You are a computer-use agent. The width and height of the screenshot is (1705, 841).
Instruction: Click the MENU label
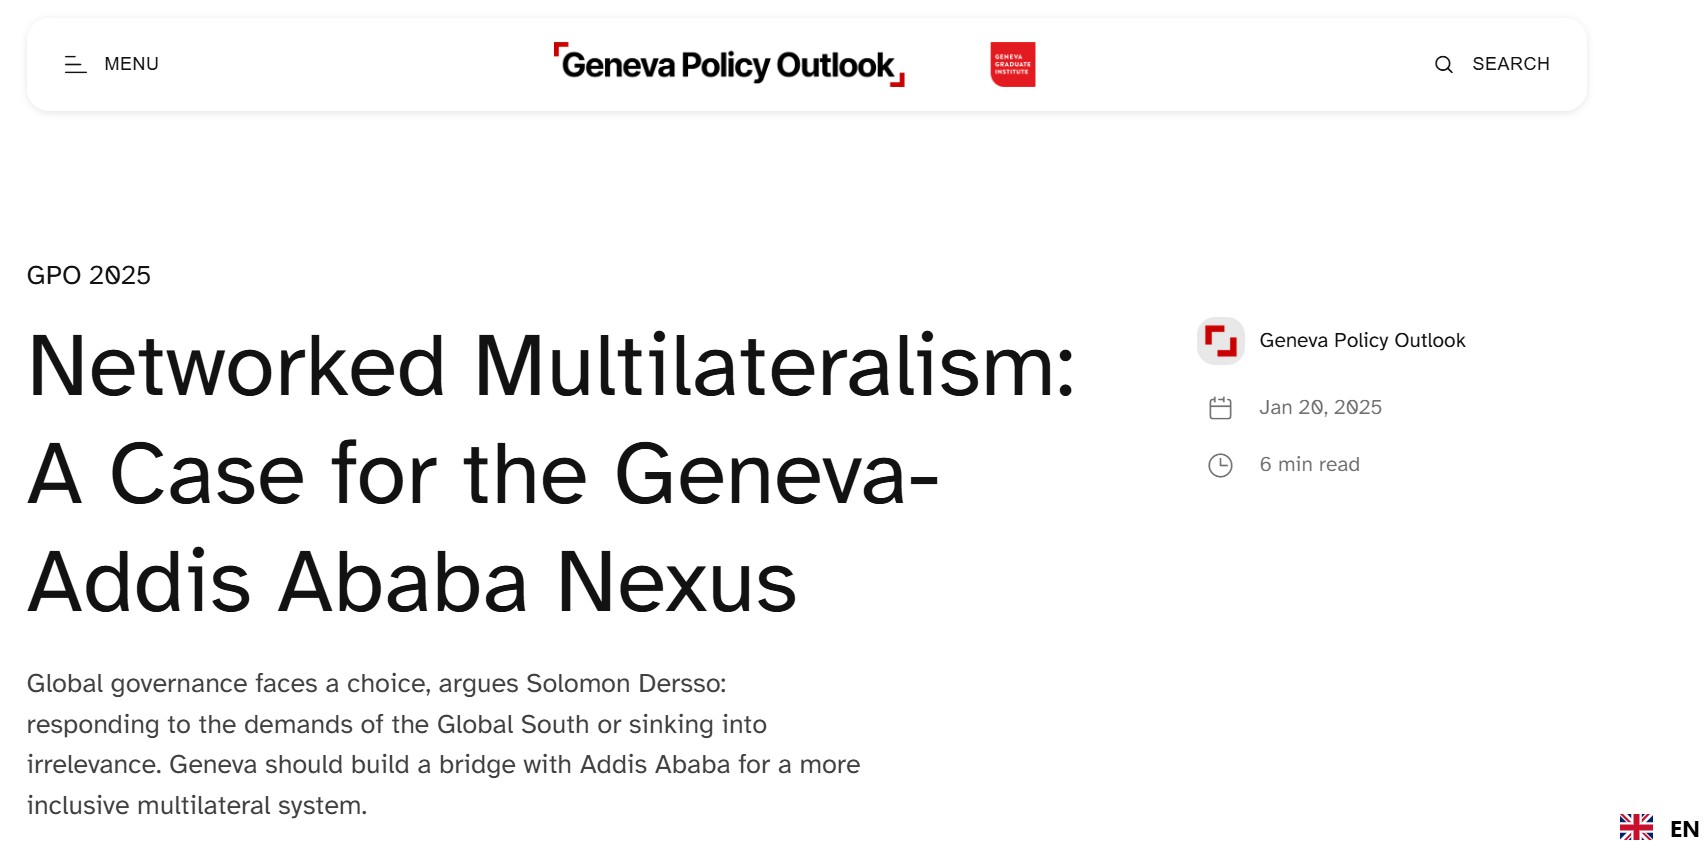[x=131, y=64]
